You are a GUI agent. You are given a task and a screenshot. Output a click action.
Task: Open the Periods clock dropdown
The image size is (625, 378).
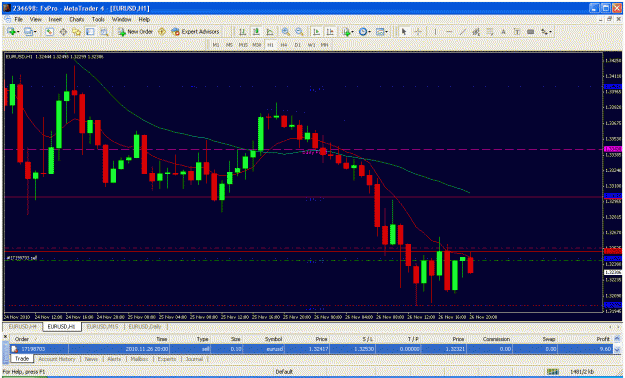pos(364,32)
